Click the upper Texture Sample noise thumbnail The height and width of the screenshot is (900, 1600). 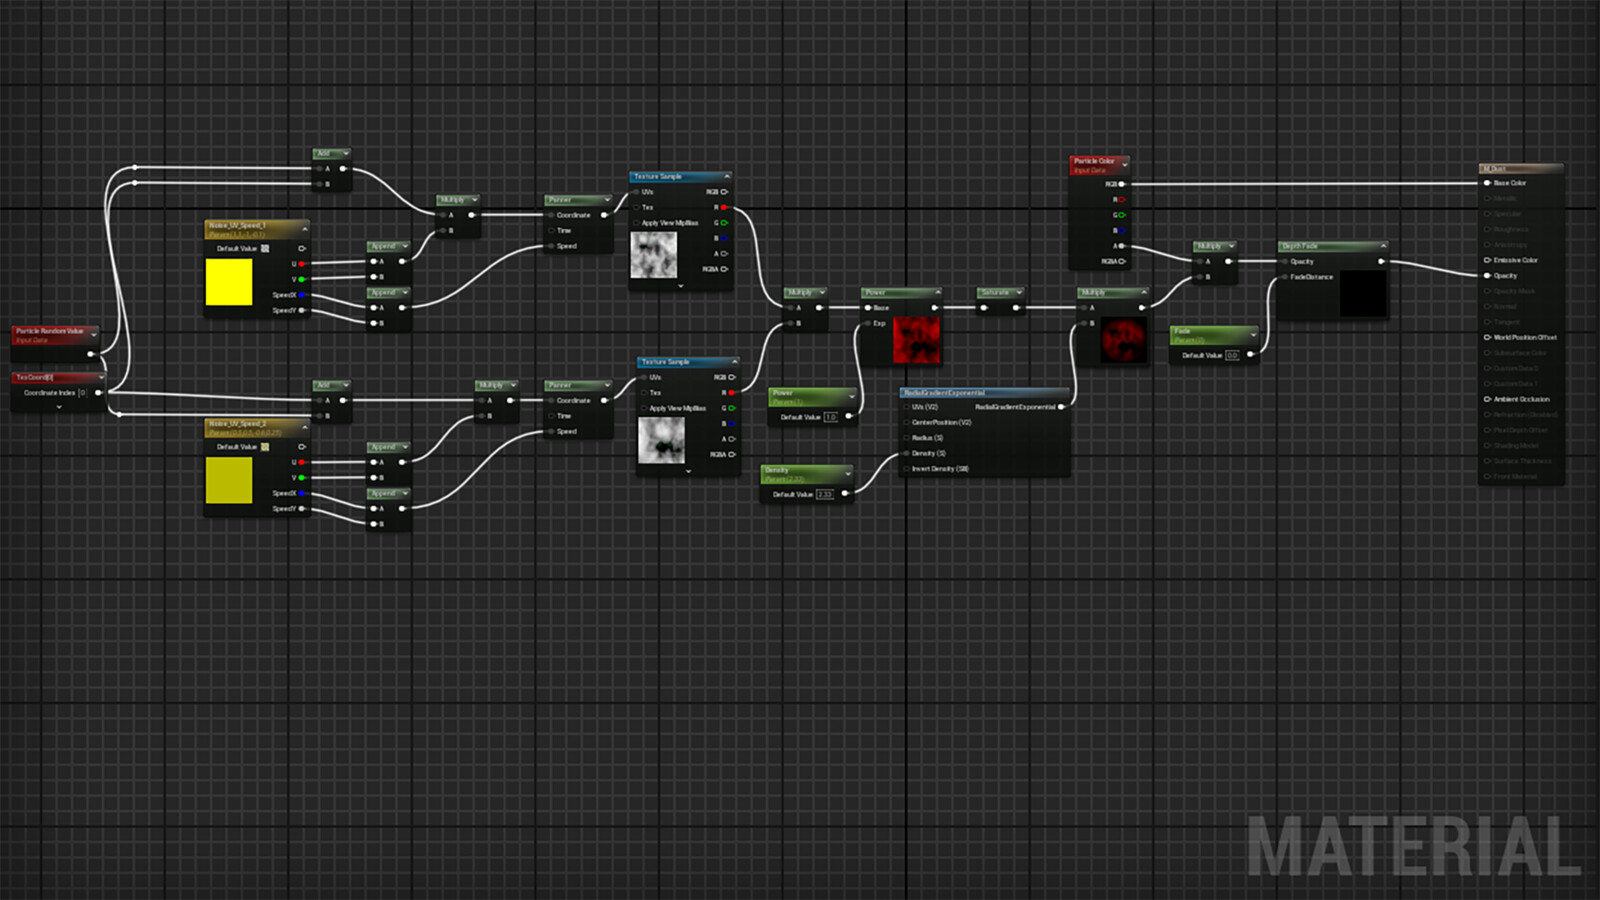point(653,255)
